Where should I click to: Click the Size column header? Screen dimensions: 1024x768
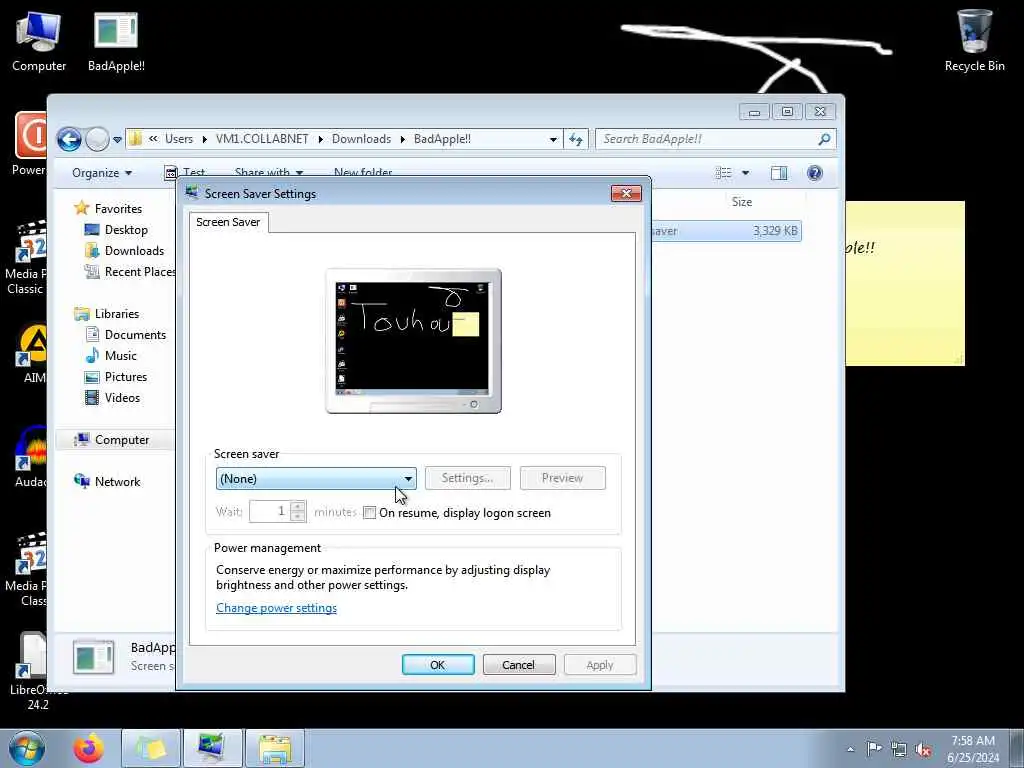click(x=742, y=202)
